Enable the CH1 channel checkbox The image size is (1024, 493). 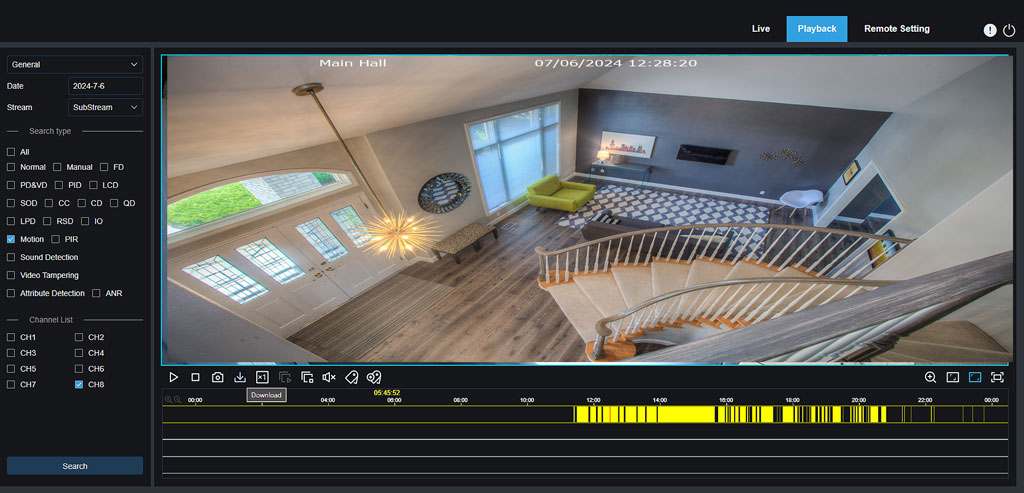(11, 338)
